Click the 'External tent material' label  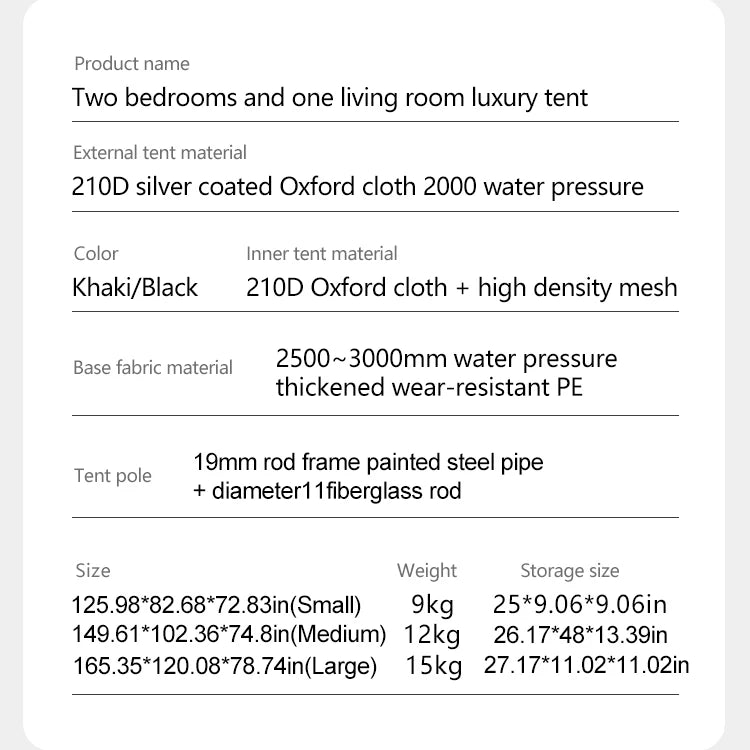(160, 153)
